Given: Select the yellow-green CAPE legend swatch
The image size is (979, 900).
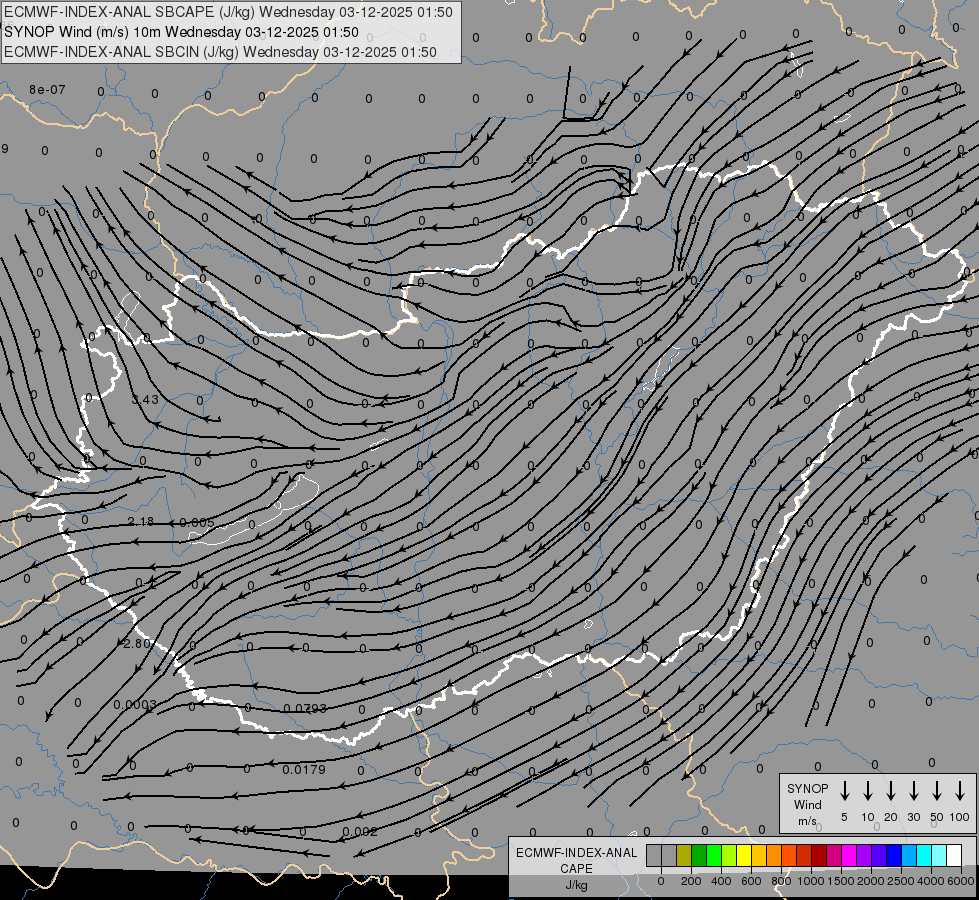Looking at the screenshot, I should (x=729, y=855).
